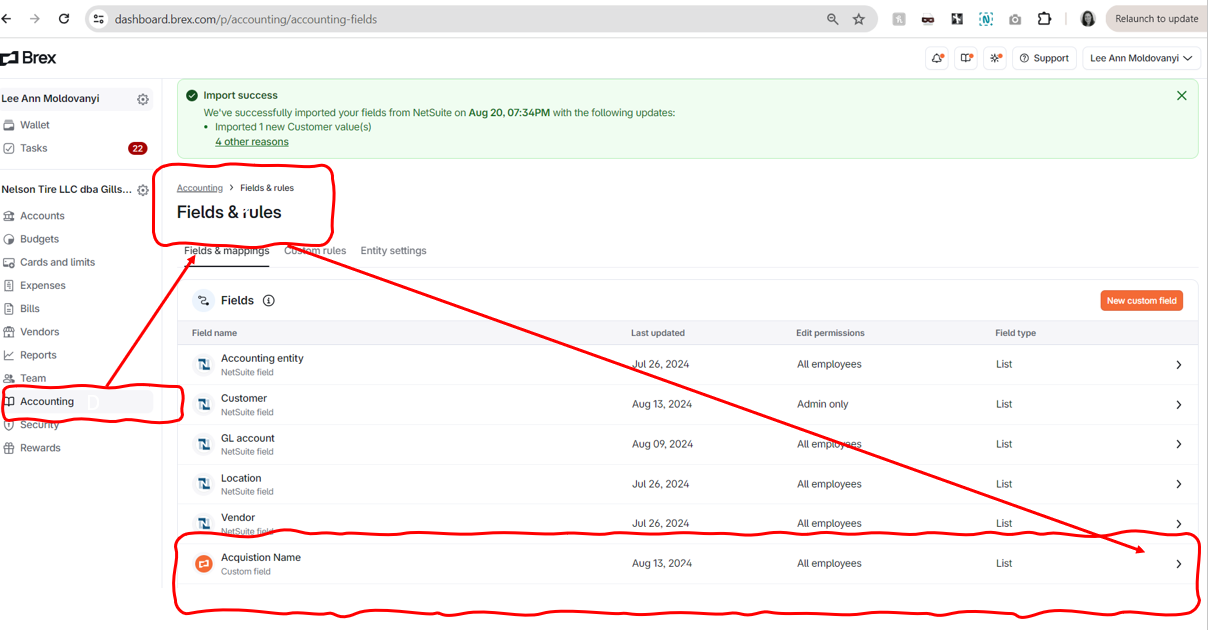Select Accounting in the sidebar
The width and height of the screenshot is (1208, 630).
point(47,402)
